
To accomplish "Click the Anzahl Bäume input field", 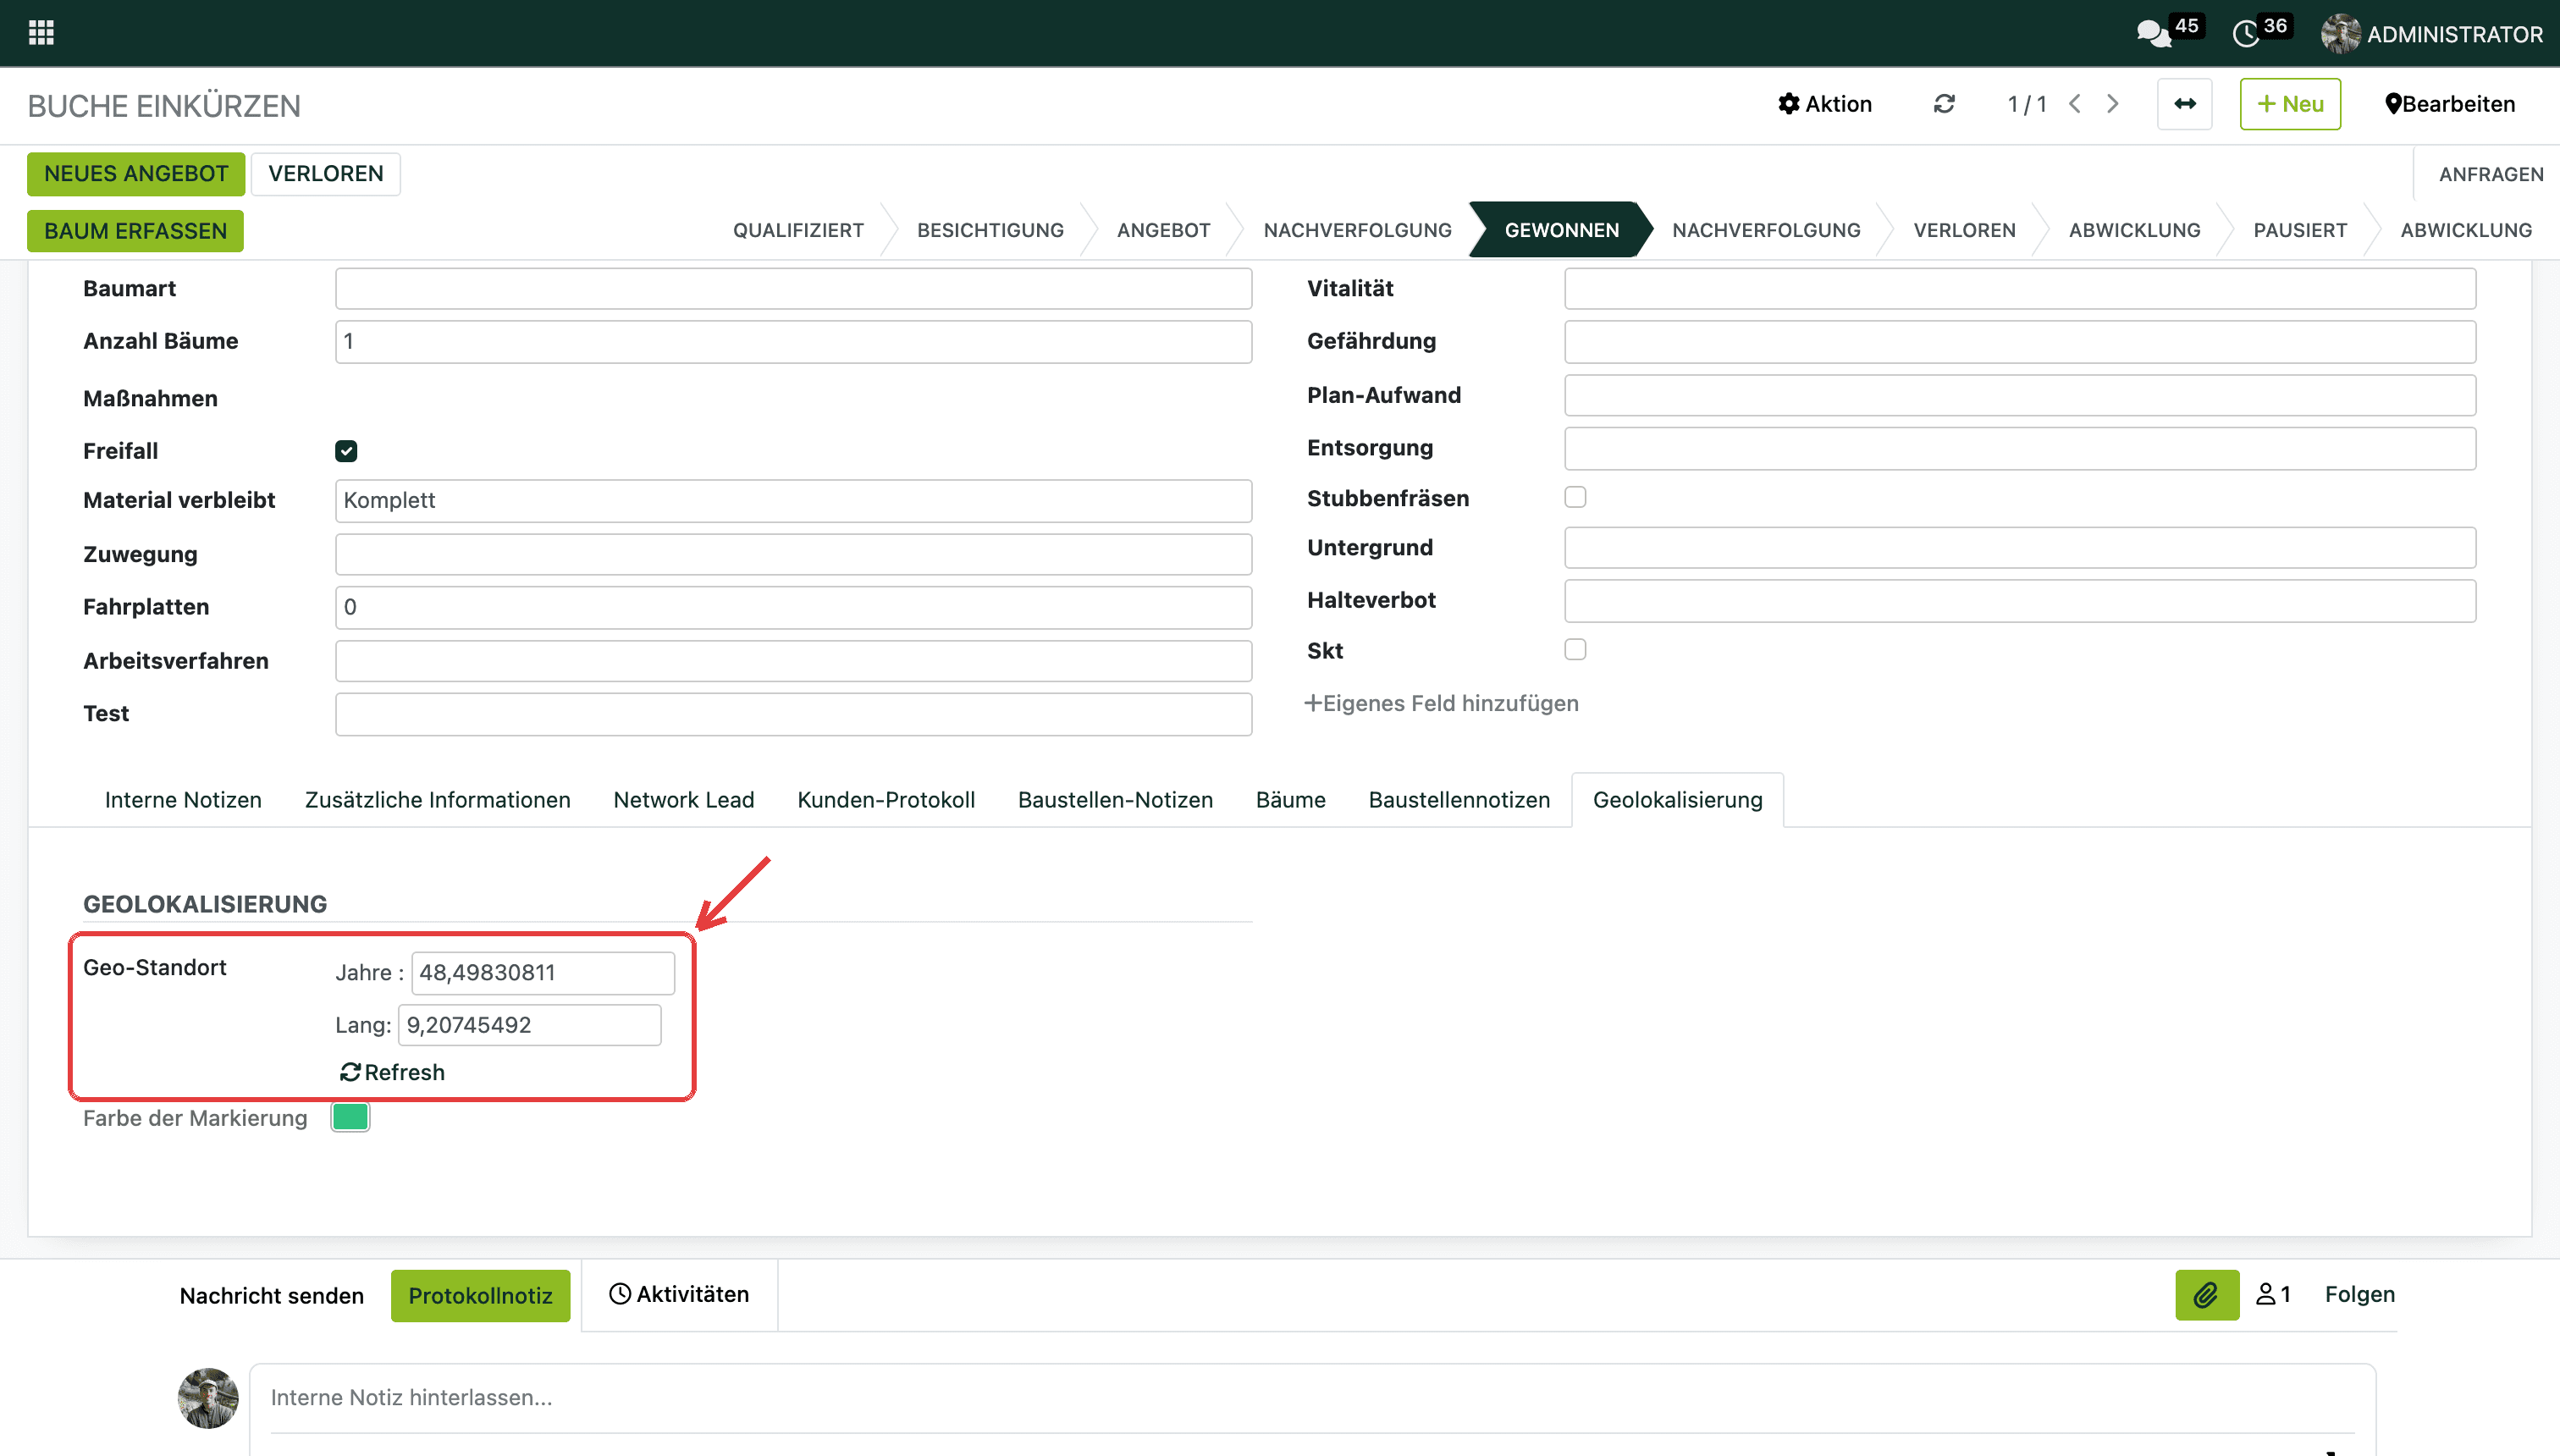I will point(793,342).
